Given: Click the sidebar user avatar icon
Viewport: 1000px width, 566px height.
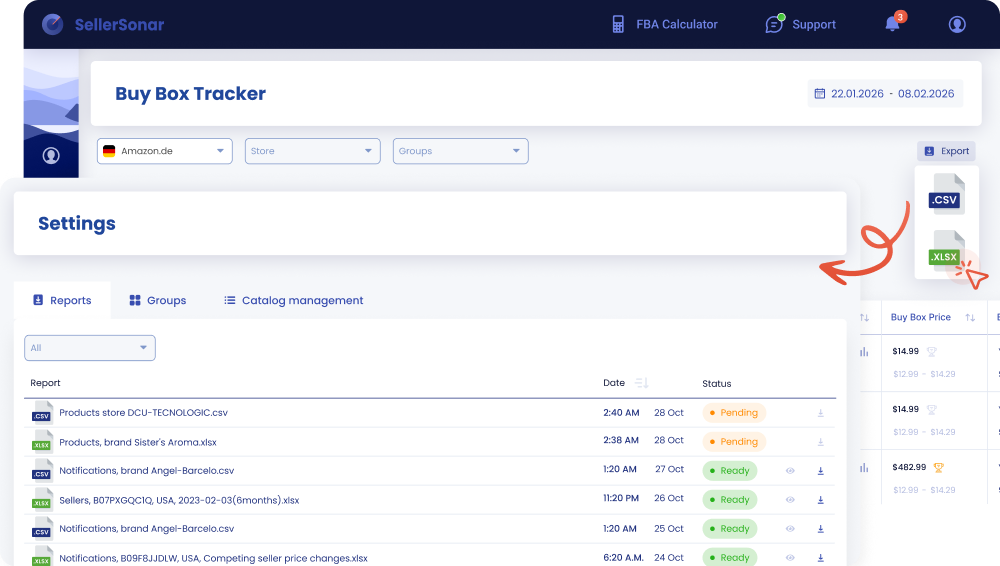Looking at the screenshot, I should 51,155.
